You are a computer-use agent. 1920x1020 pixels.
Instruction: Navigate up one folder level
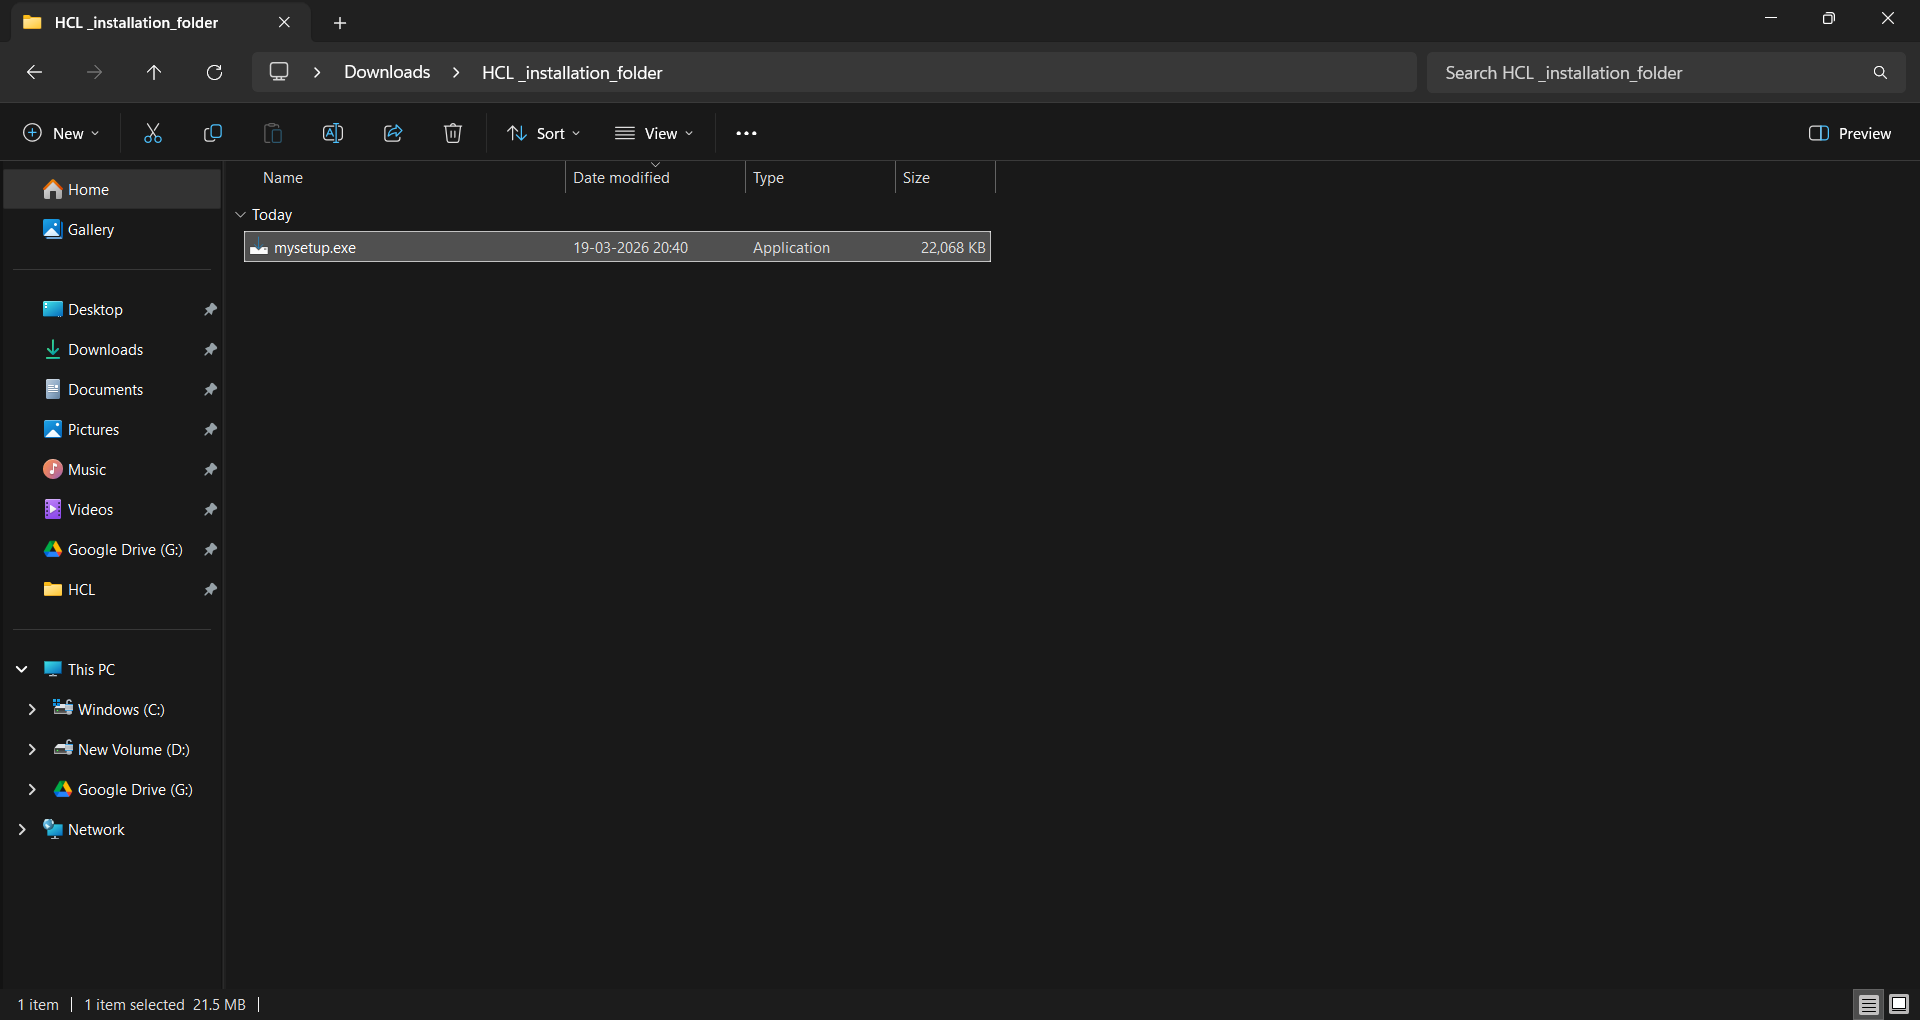154,72
